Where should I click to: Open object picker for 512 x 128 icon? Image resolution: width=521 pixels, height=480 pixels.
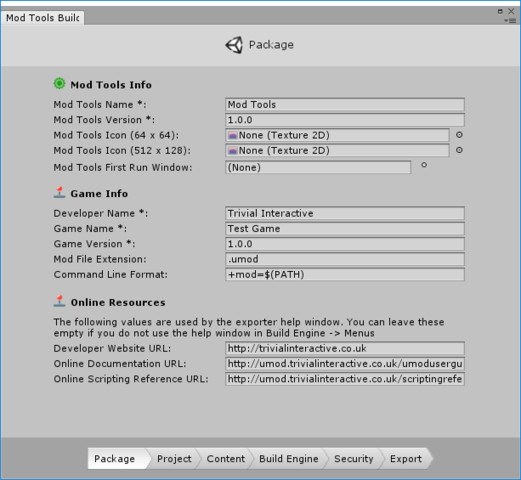459,150
